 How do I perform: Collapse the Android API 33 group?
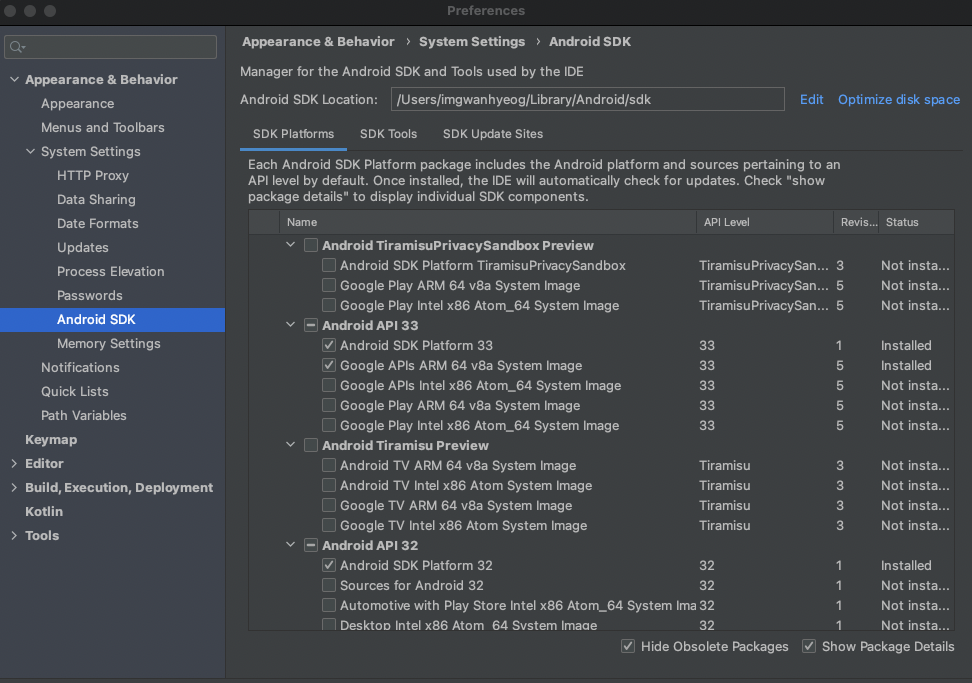point(290,325)
